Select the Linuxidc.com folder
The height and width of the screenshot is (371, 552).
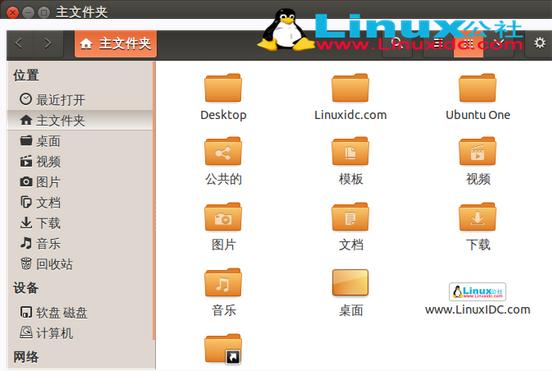(x=350, y=97)
